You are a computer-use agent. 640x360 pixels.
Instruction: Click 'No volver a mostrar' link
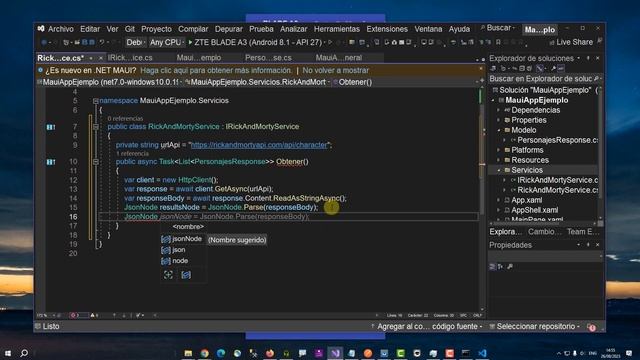tap(336, 71)
